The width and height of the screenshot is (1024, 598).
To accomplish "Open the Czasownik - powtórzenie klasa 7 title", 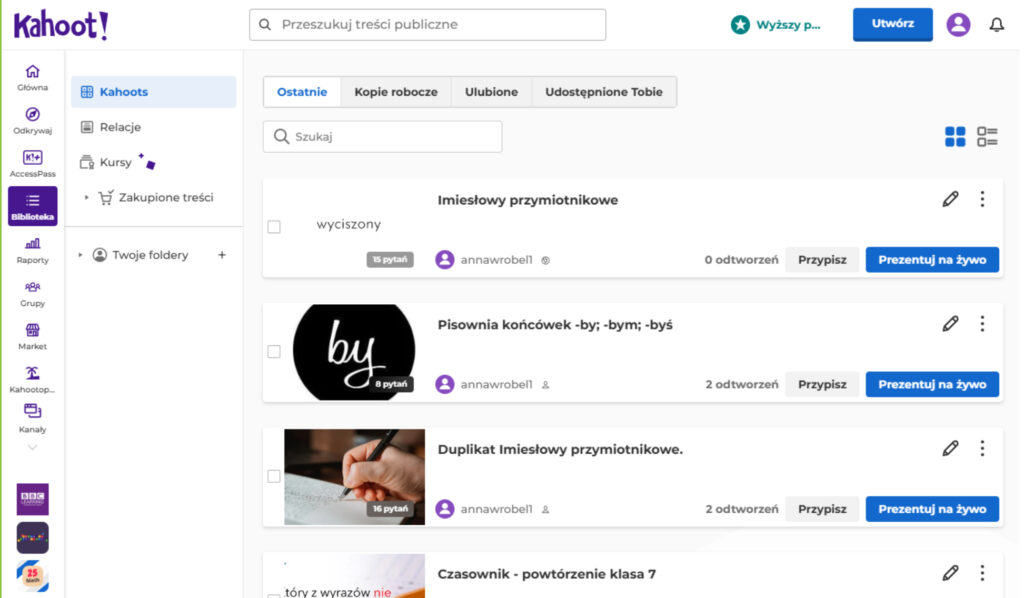I will (546, 574).
